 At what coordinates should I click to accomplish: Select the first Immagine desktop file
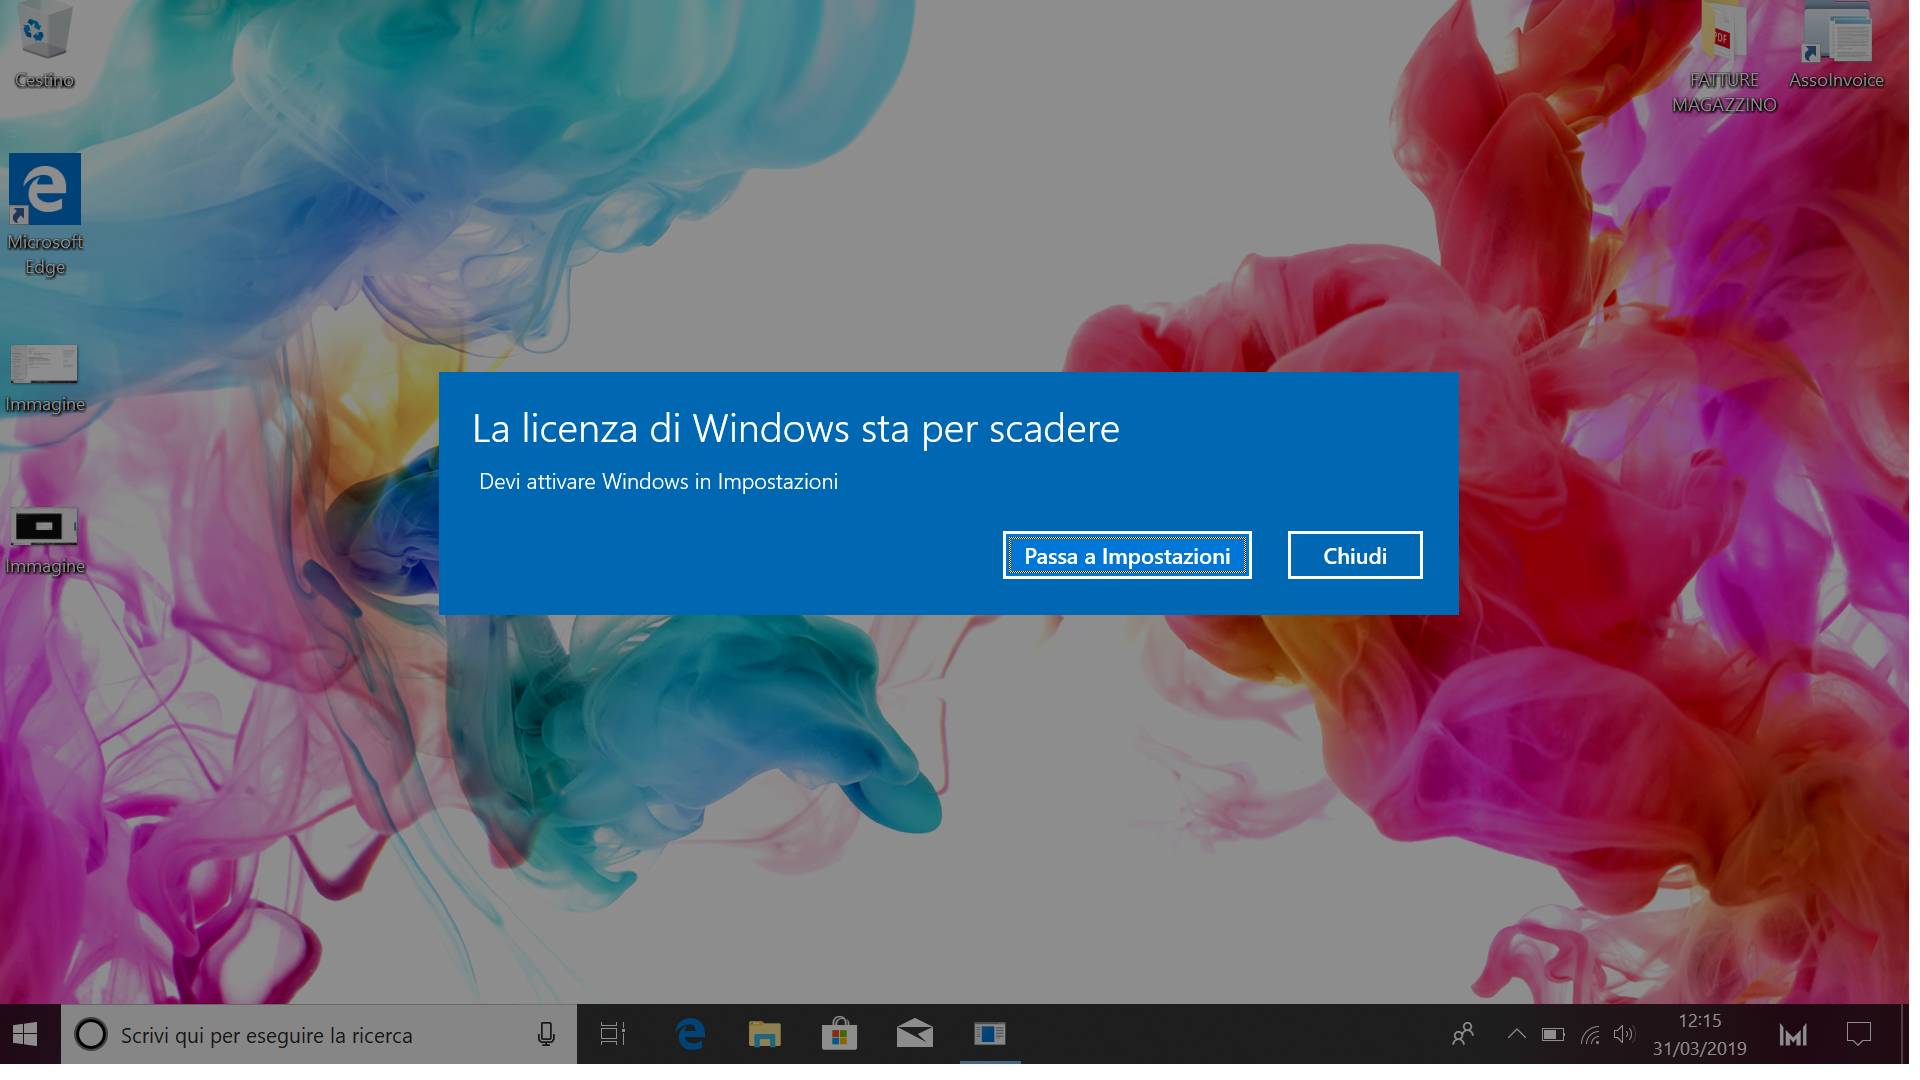tap(44, 379)
